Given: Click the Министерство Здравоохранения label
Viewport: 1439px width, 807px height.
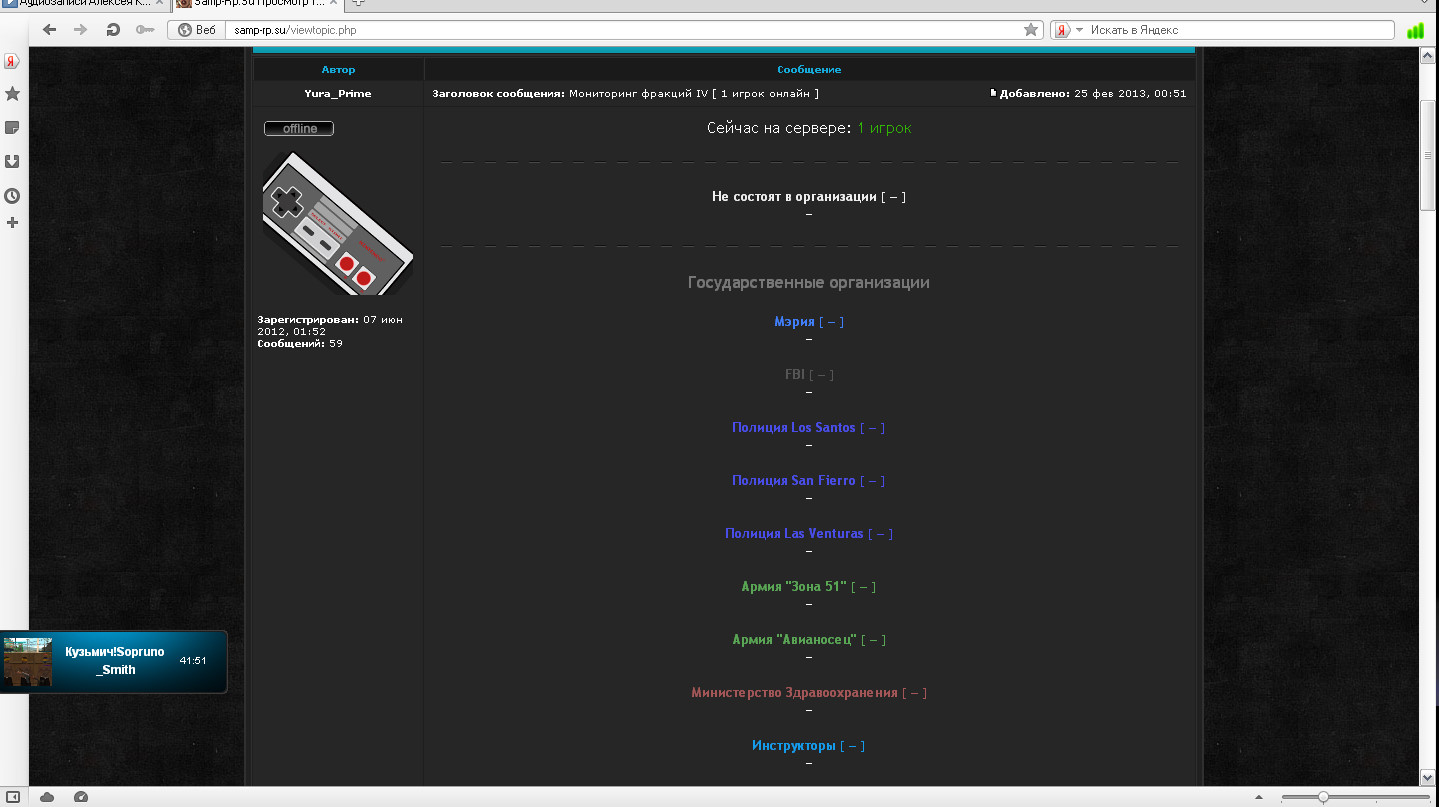Looking at the screenshot, I should [x=795, y=693].
